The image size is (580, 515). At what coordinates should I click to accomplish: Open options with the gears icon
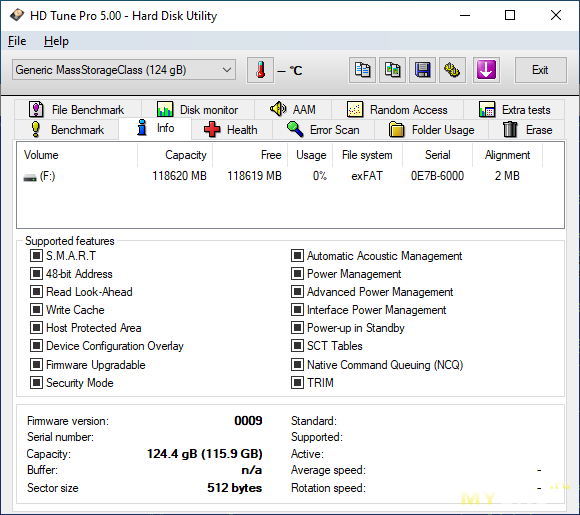pyautogui.click(x=452, y=70)
